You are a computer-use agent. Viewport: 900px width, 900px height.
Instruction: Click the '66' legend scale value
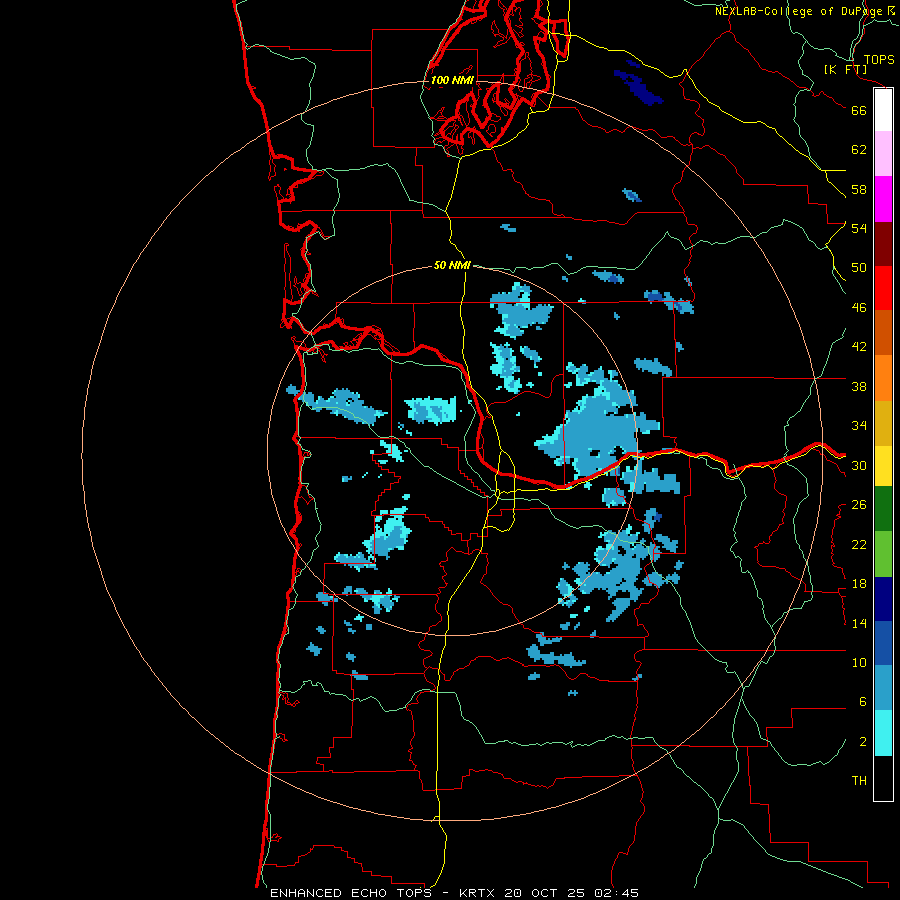(859, 110)
